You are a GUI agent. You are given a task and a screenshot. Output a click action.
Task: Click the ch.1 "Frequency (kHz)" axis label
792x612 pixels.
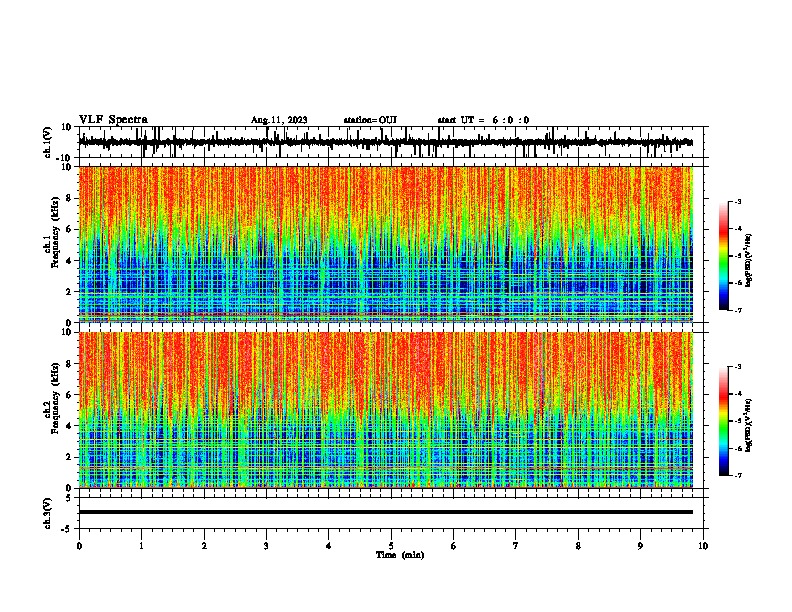(x=55, y=232)
